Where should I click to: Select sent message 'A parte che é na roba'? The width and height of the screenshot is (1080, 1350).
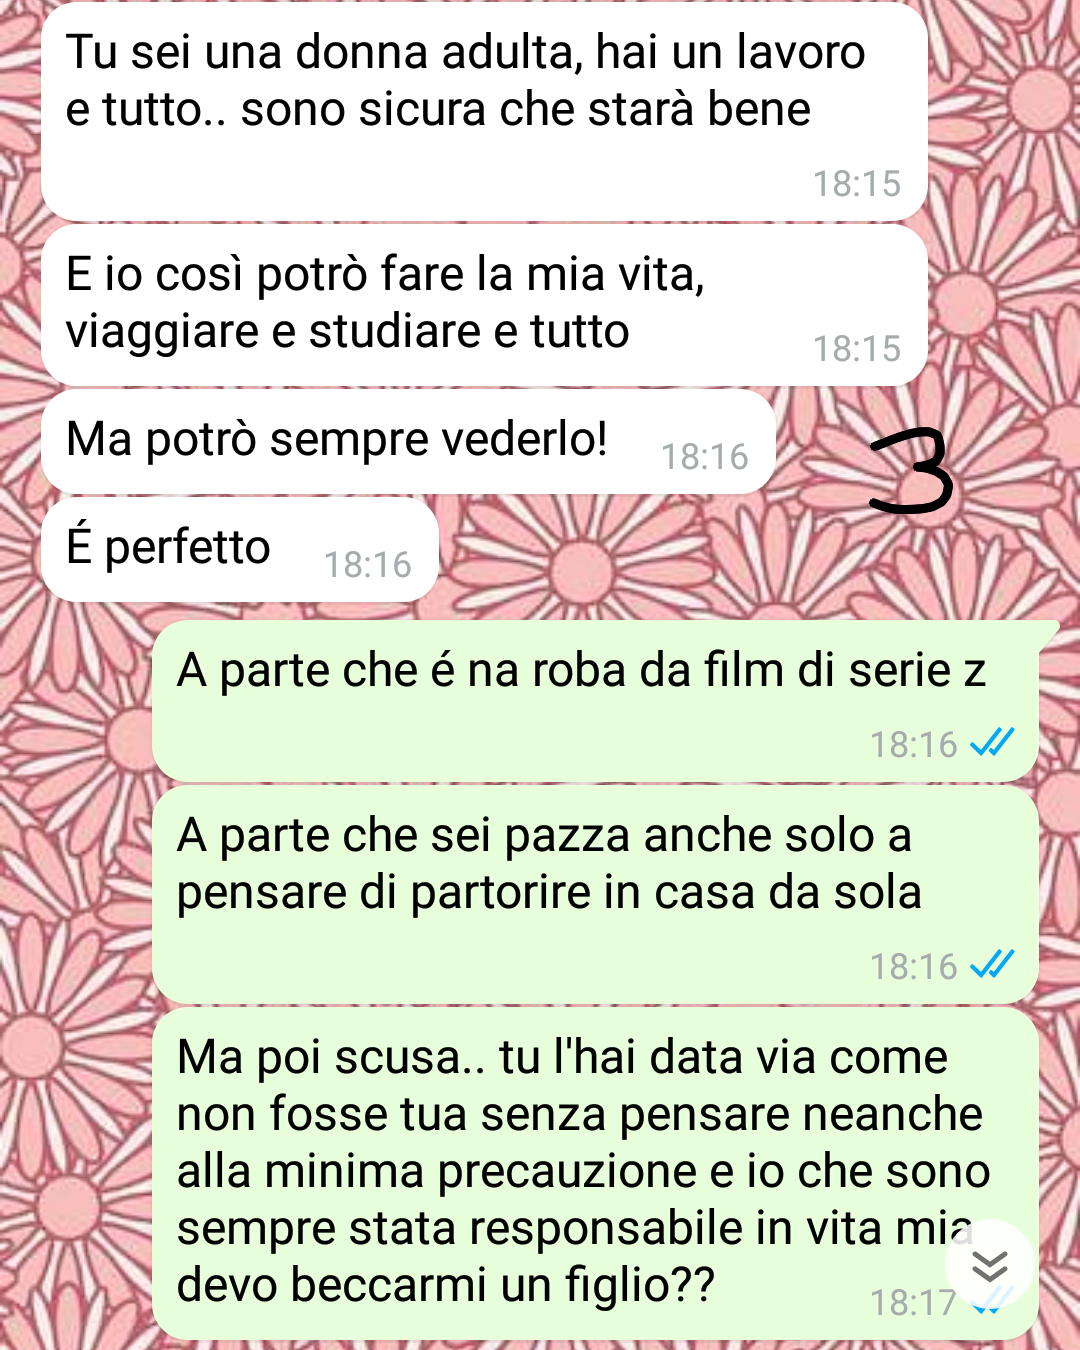click(596, 701)
